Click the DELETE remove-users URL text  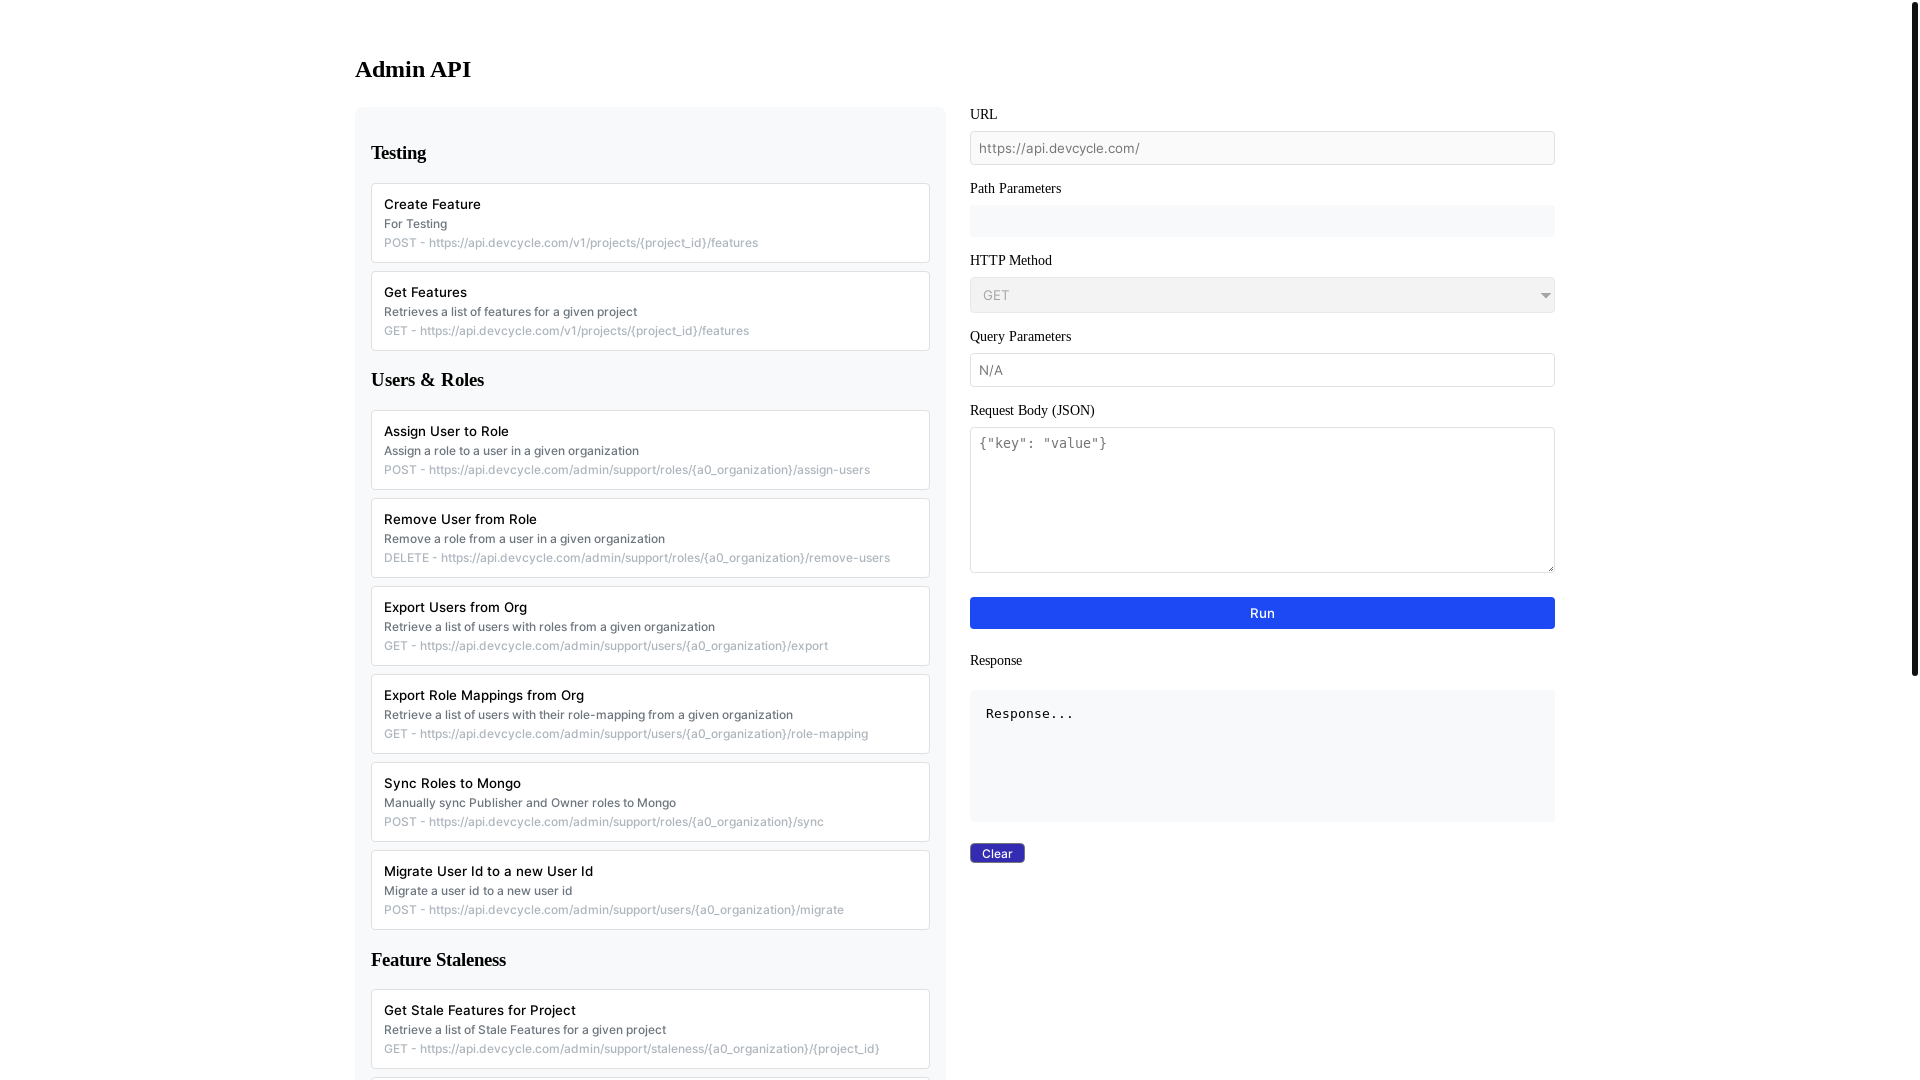(x=637, y=558)
